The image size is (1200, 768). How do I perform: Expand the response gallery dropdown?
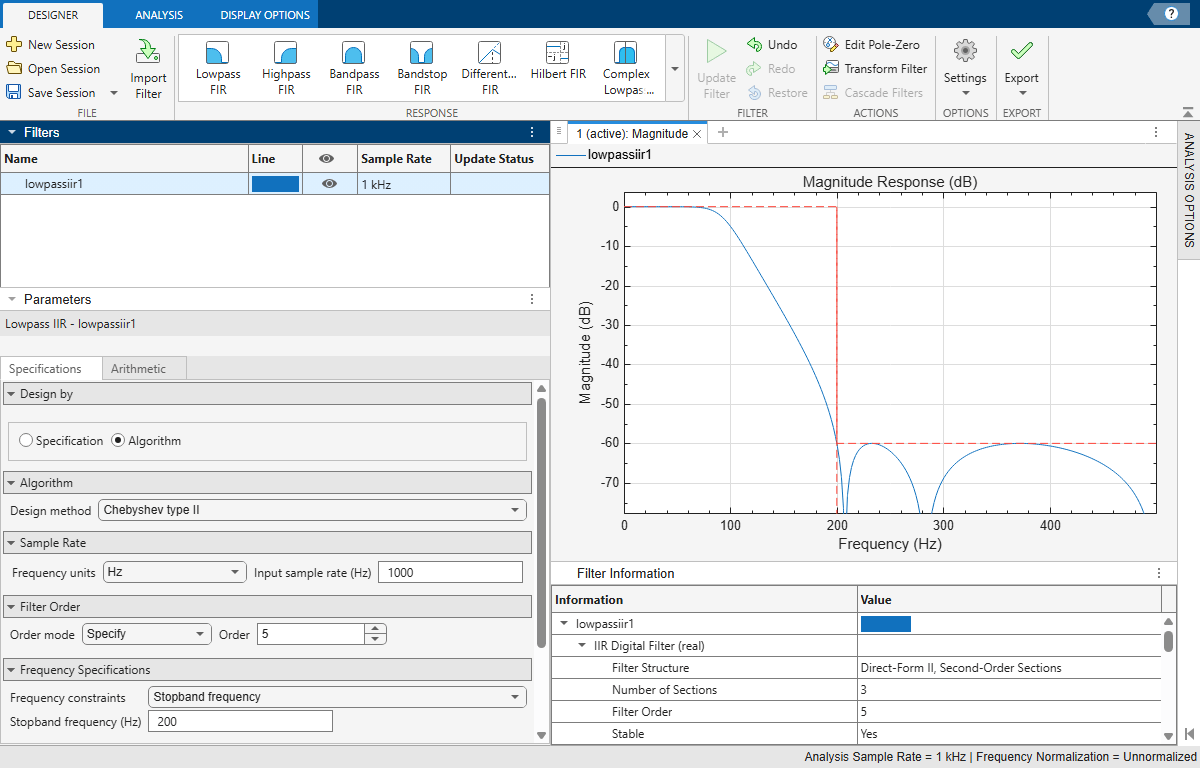674,69
